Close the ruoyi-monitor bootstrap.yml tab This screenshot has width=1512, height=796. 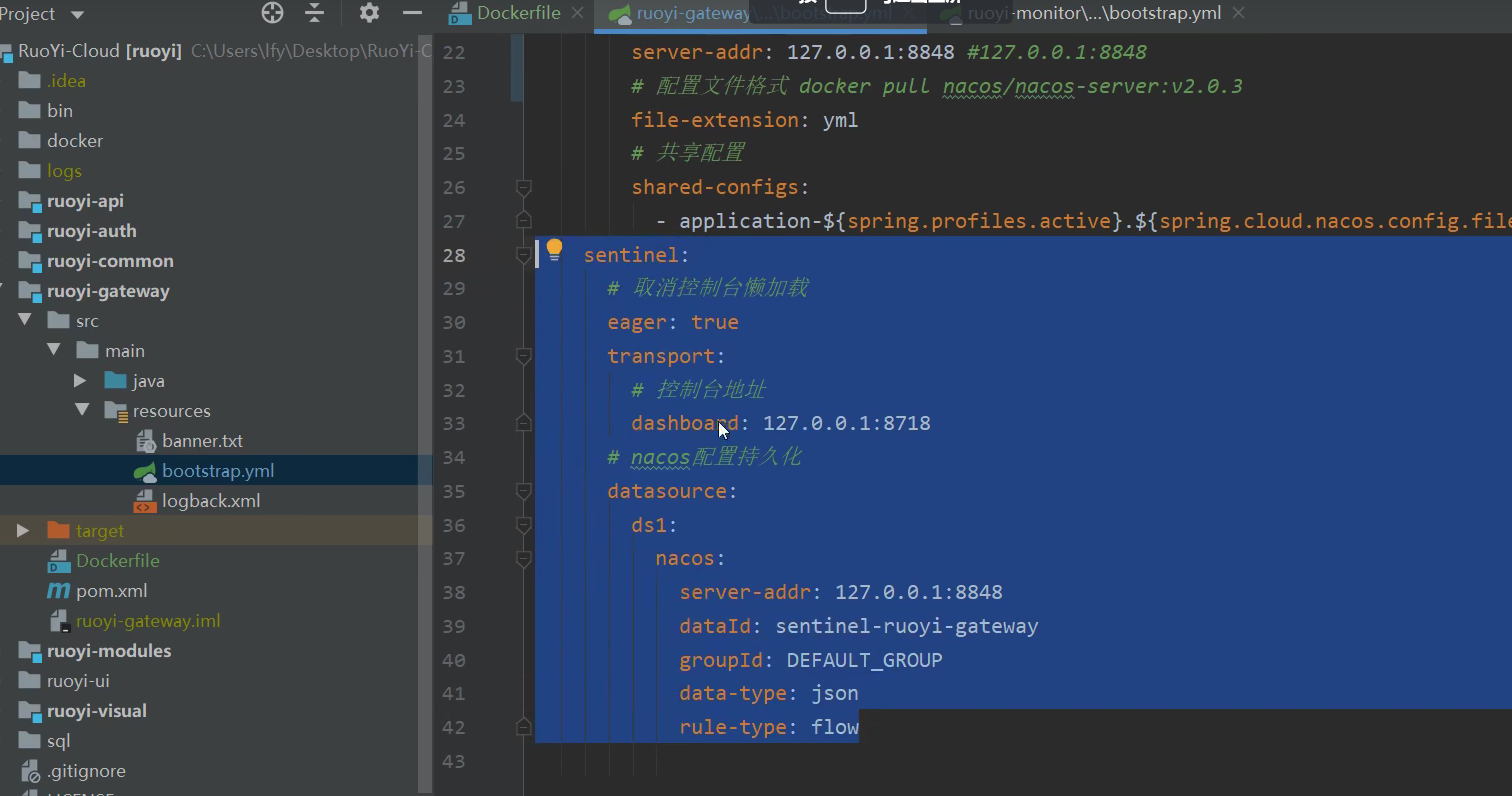tap(1238, 13)
